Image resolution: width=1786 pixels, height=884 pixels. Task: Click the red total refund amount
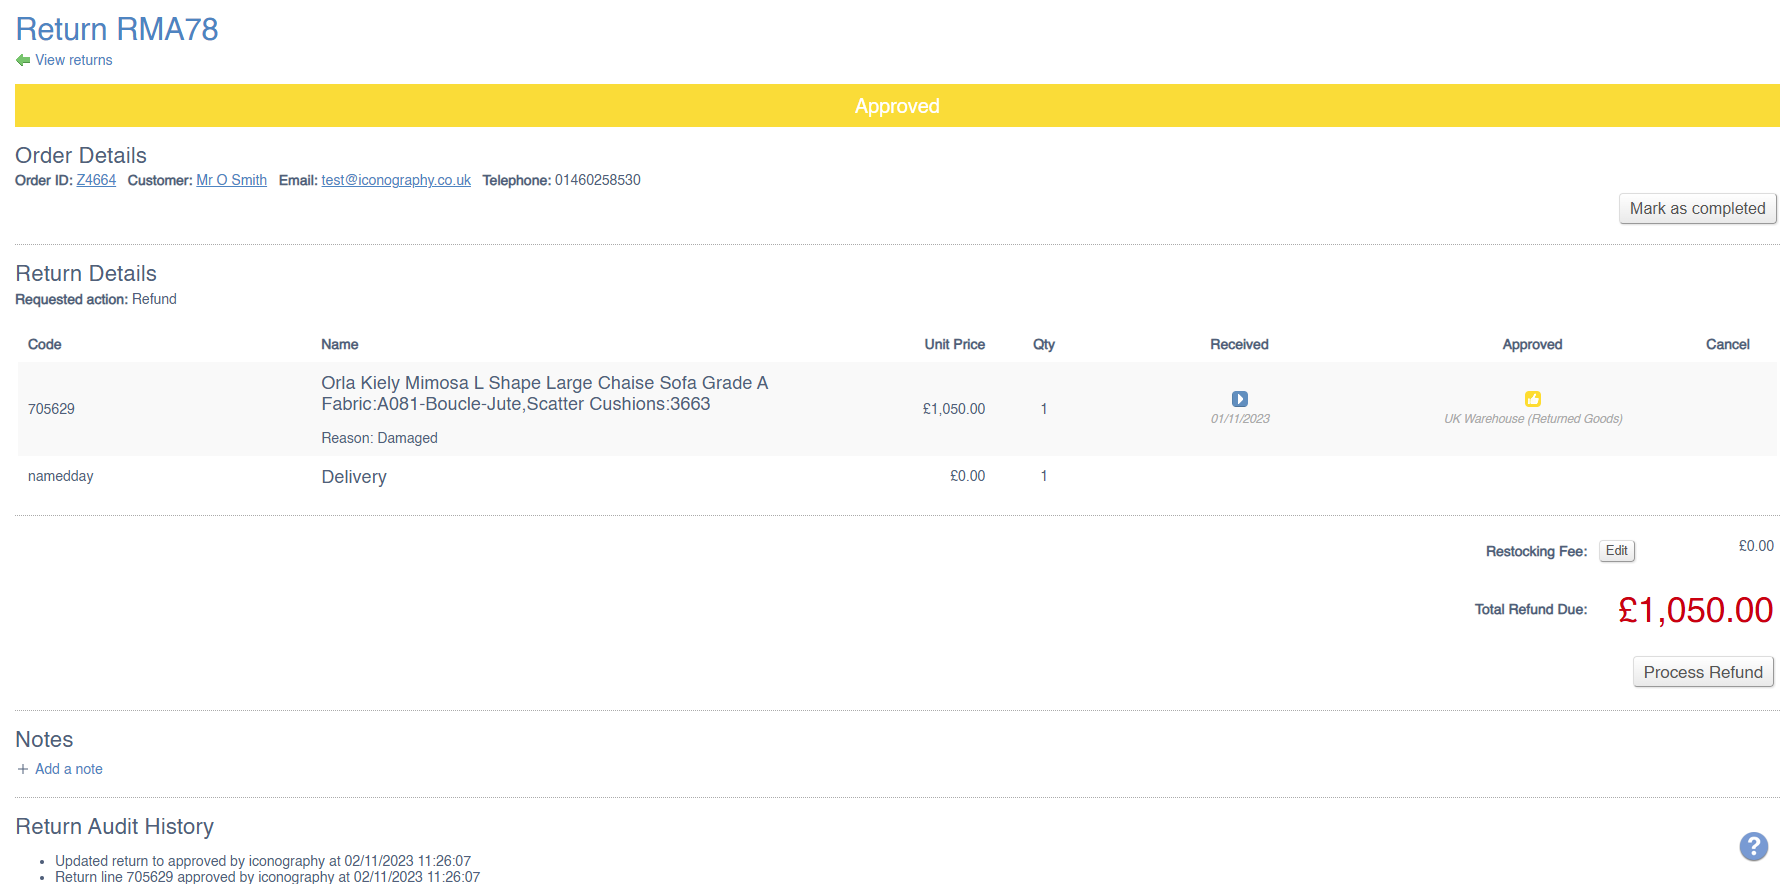coord(1695,610)
